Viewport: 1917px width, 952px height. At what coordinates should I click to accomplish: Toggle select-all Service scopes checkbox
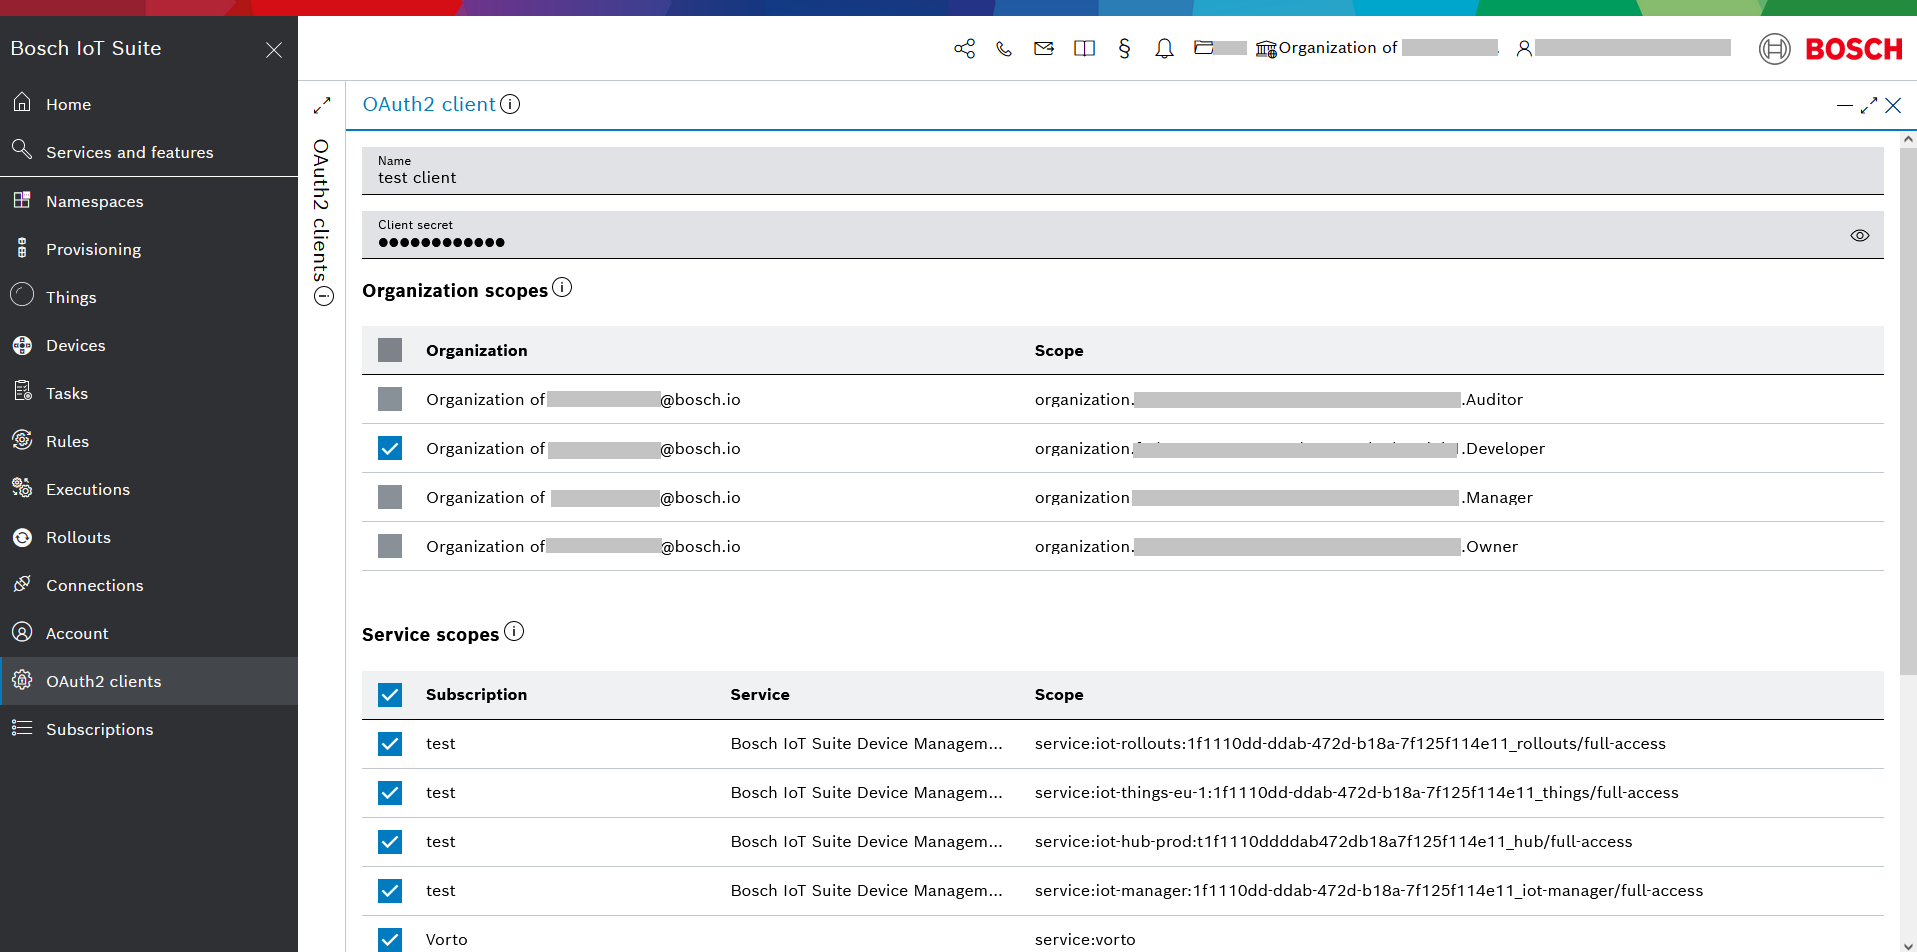pos(390,694)
